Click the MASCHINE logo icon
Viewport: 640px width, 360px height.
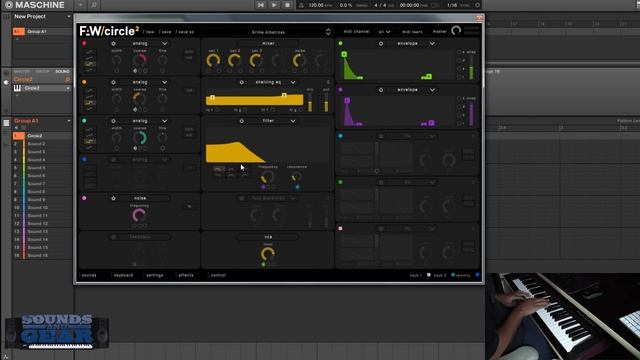tap(9, 5)
